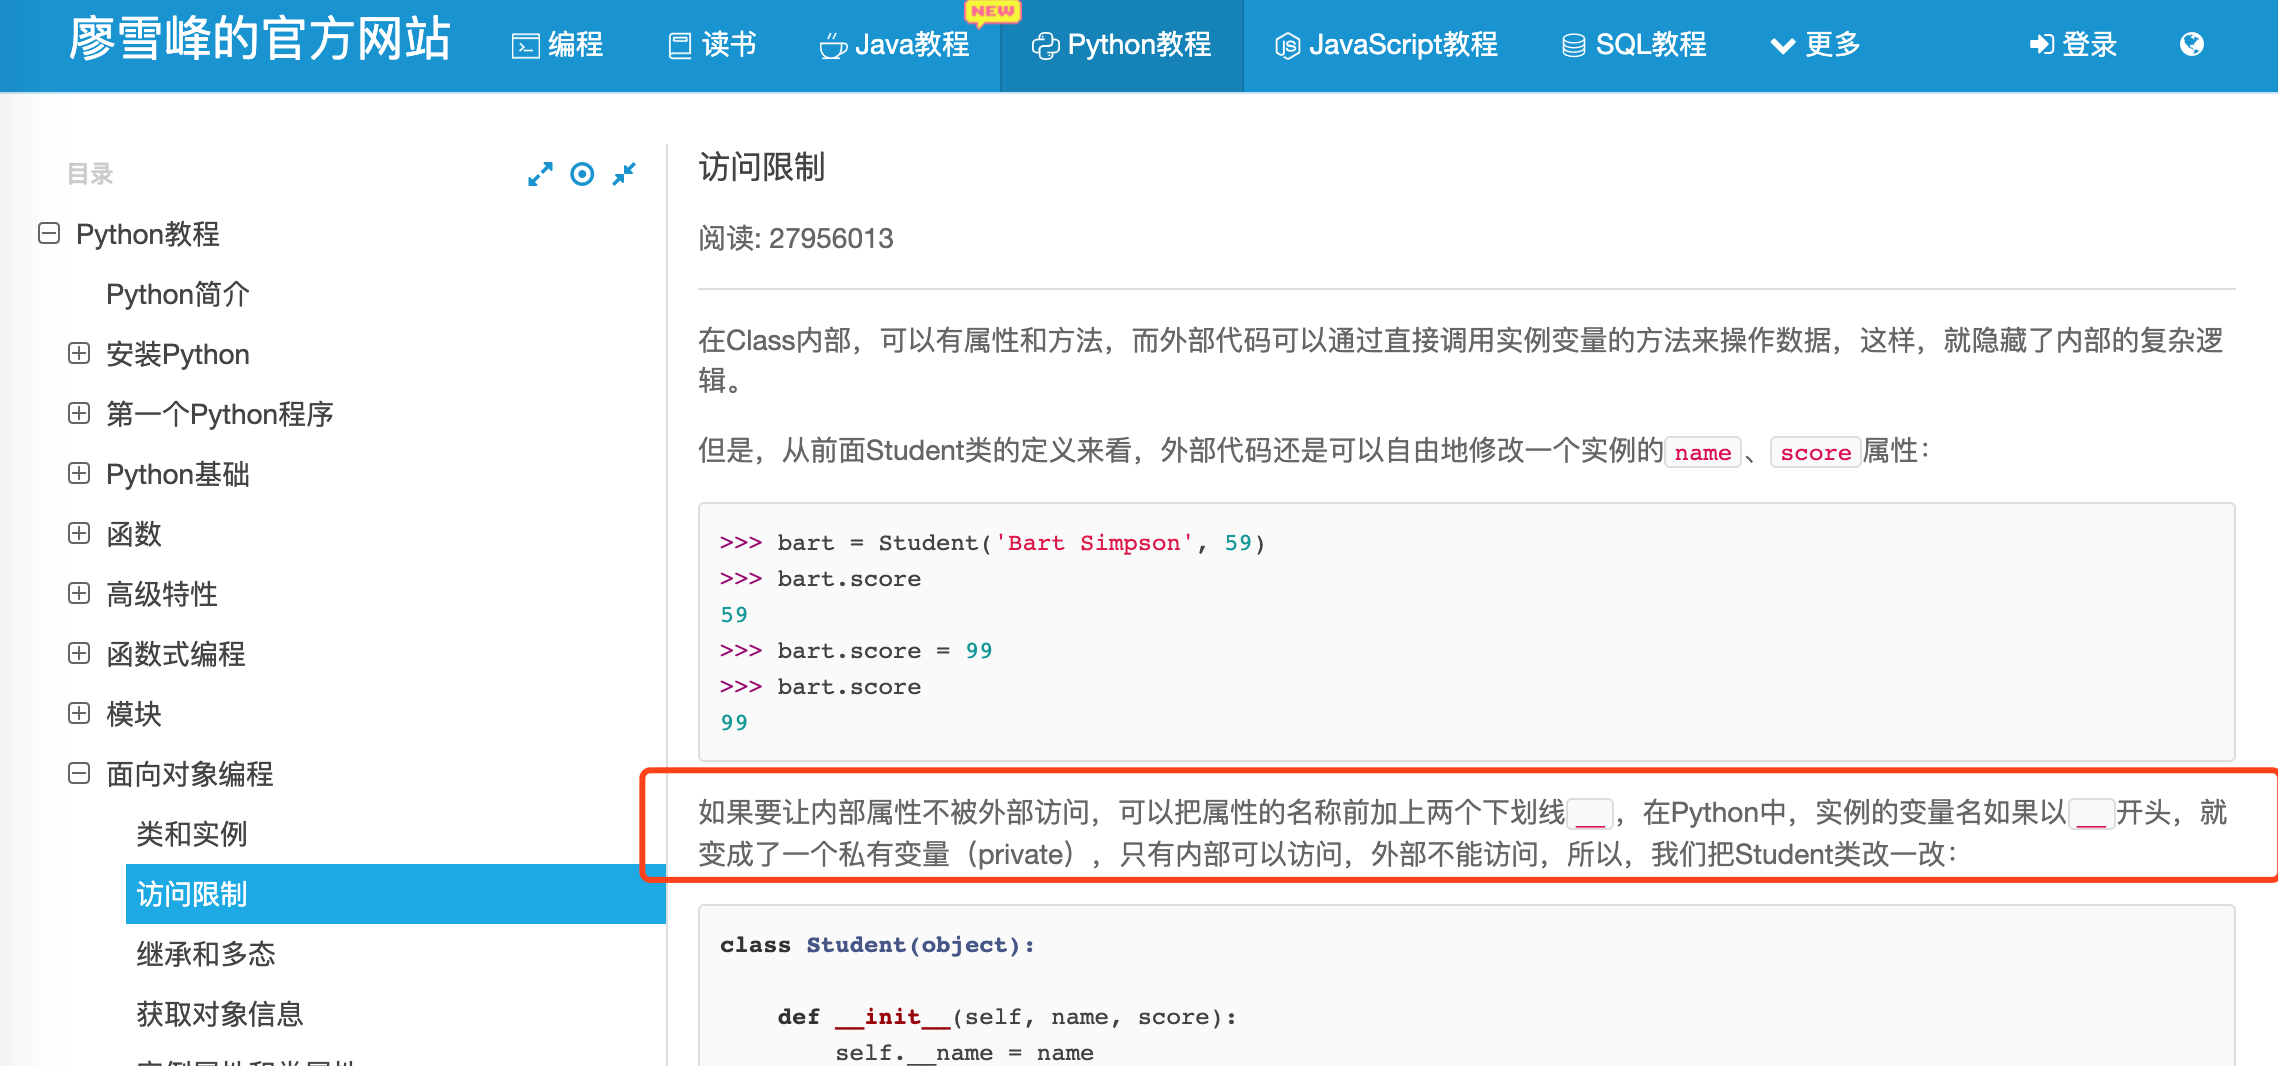
Task: Click the 登录 login link
Action: tap(2073, 45)
